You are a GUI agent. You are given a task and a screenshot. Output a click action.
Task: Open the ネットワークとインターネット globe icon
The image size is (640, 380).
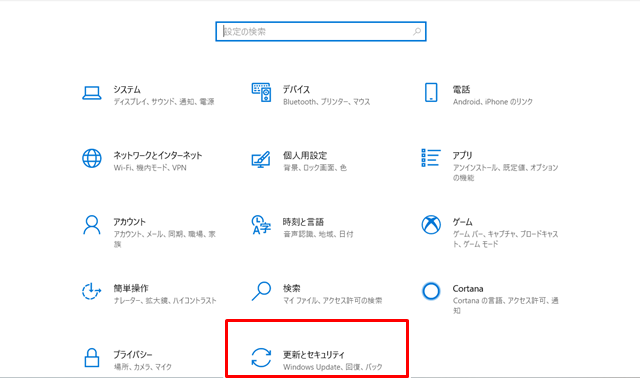coord(92,158)
